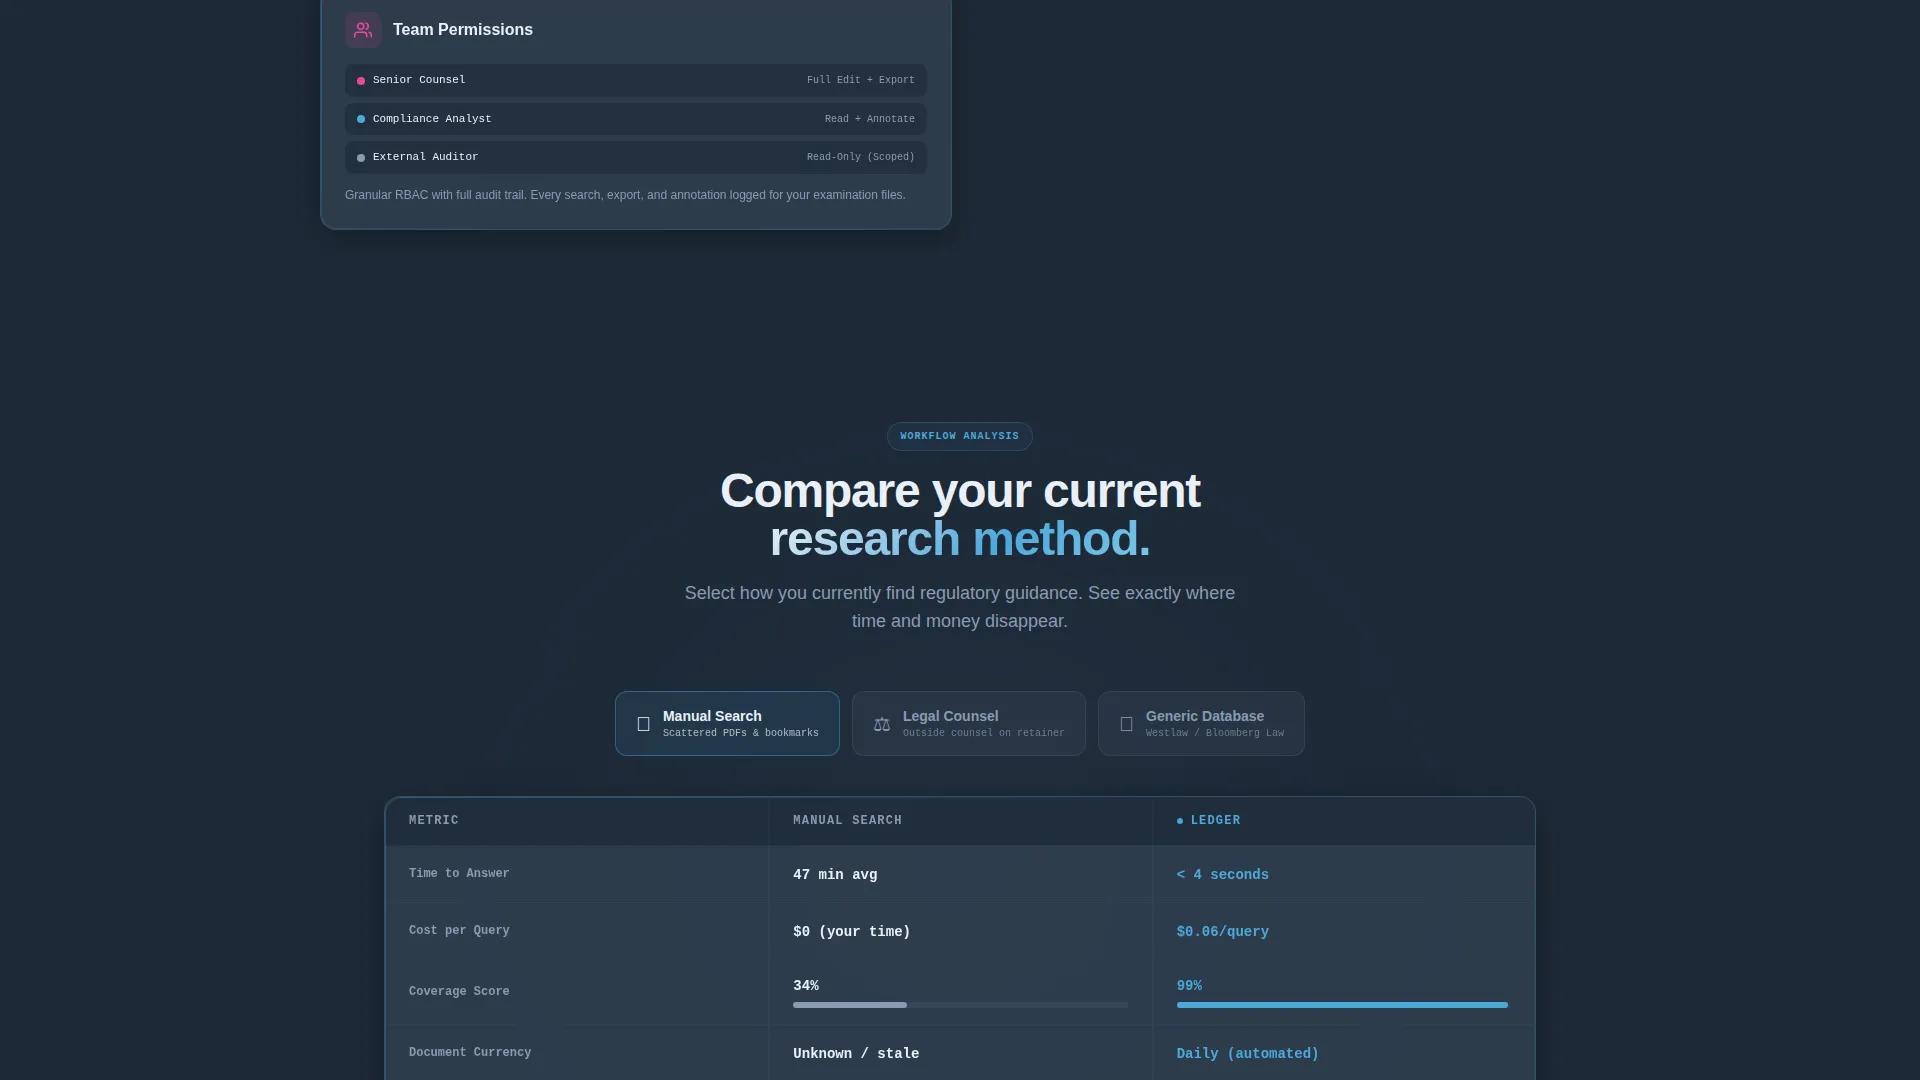This screenshot has height=1080, width=1920.
Task: Switch to the Generic Database tab
Action: pyautogui.click(x=1201, y=723)
